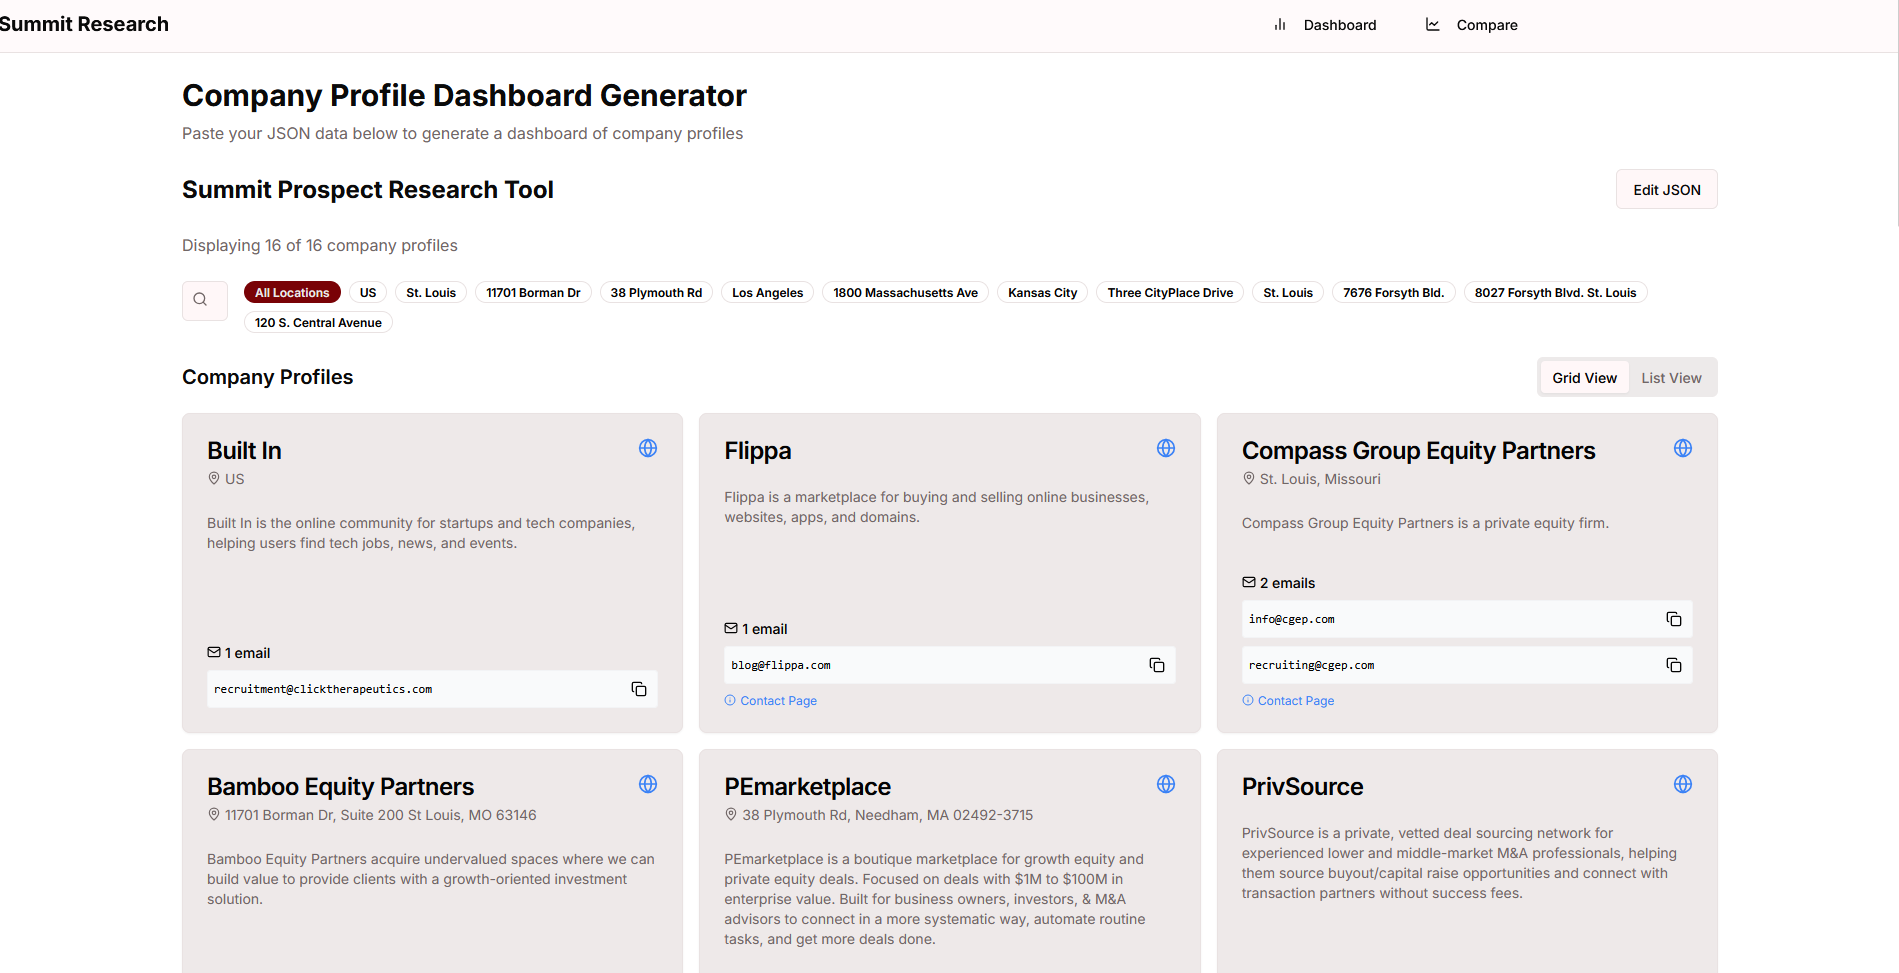1899x973 pixels.
Task: Select the All Locations filter chip
Action: [291, 293]
